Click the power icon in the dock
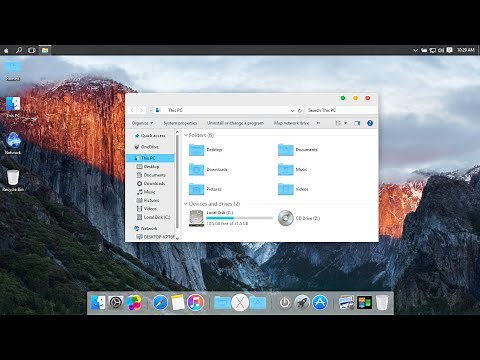 click(x=284, y=303)
